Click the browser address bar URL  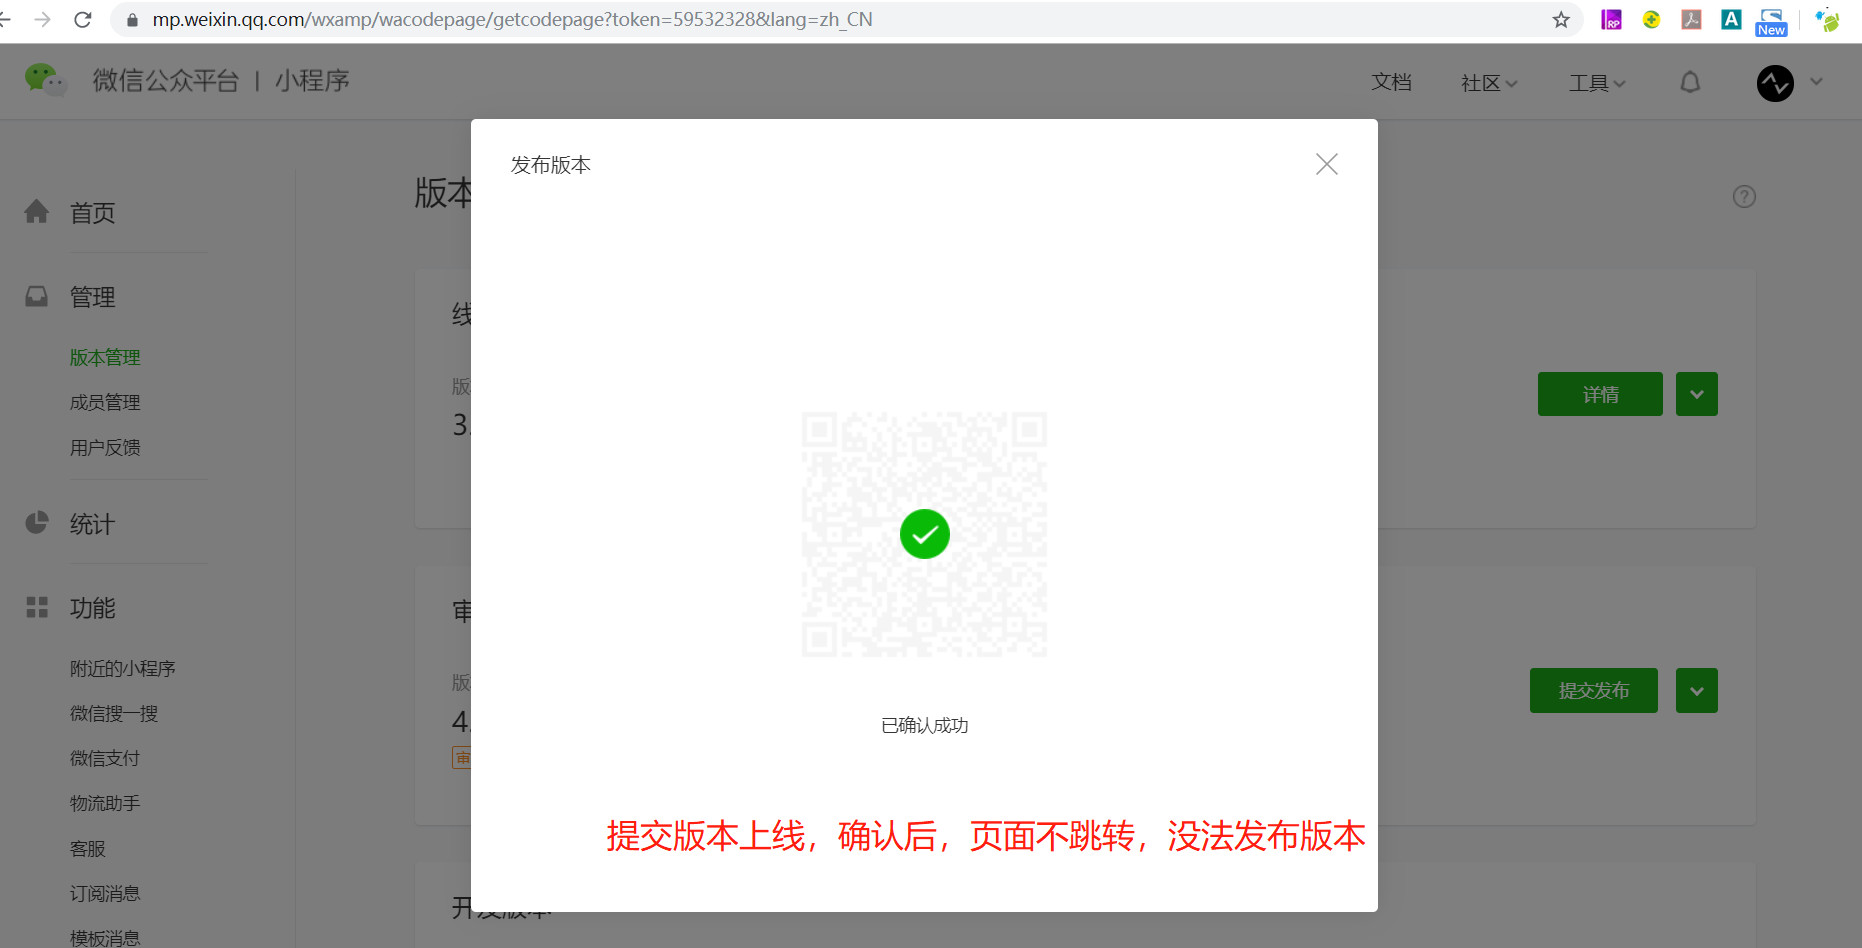click(512, 20)
